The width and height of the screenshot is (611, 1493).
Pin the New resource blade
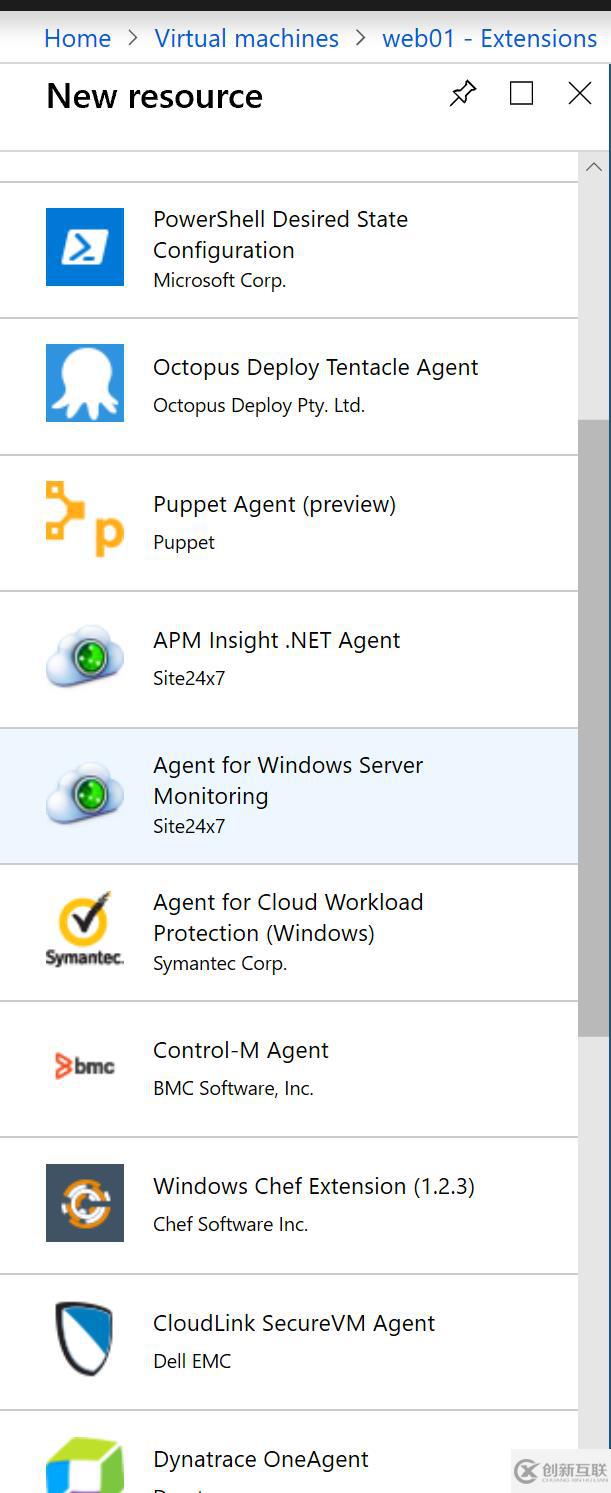462,94
